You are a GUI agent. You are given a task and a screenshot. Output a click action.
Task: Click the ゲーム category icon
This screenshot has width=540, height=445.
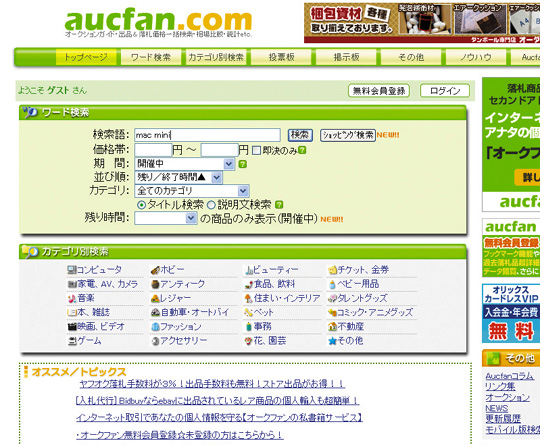[72, 341]
